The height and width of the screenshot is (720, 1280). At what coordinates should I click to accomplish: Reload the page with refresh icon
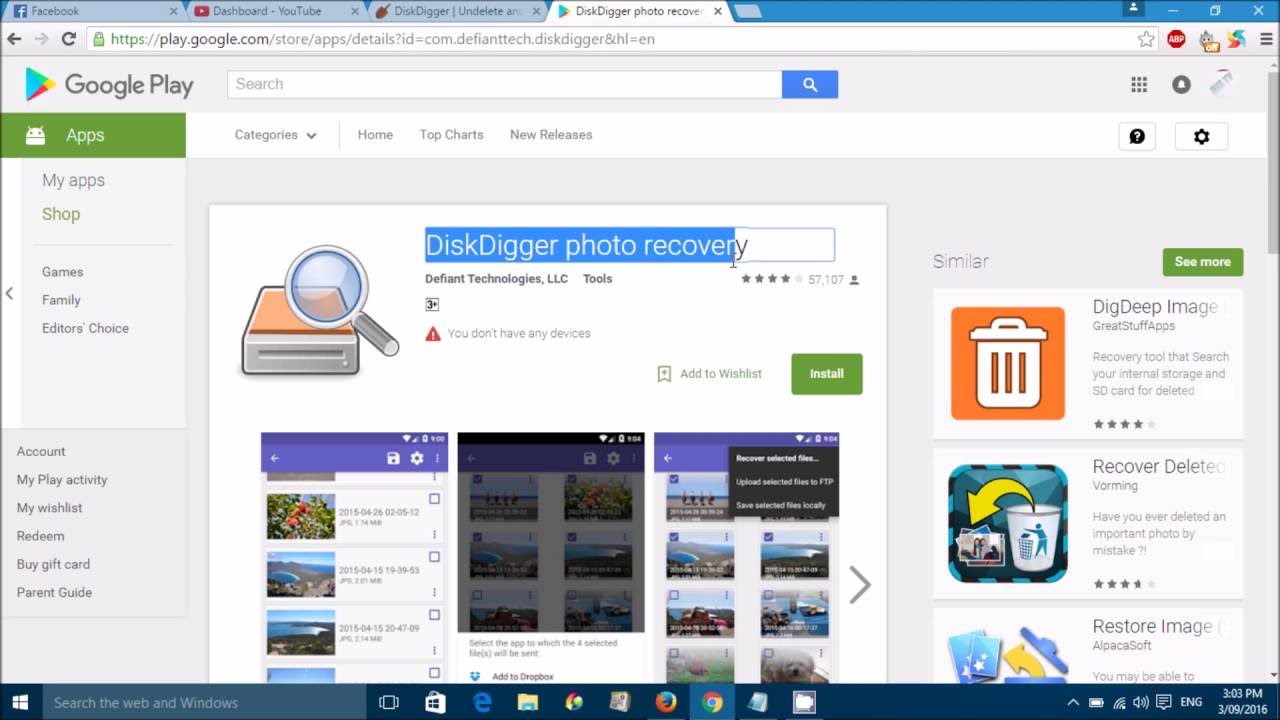click(x=68, y=39)
